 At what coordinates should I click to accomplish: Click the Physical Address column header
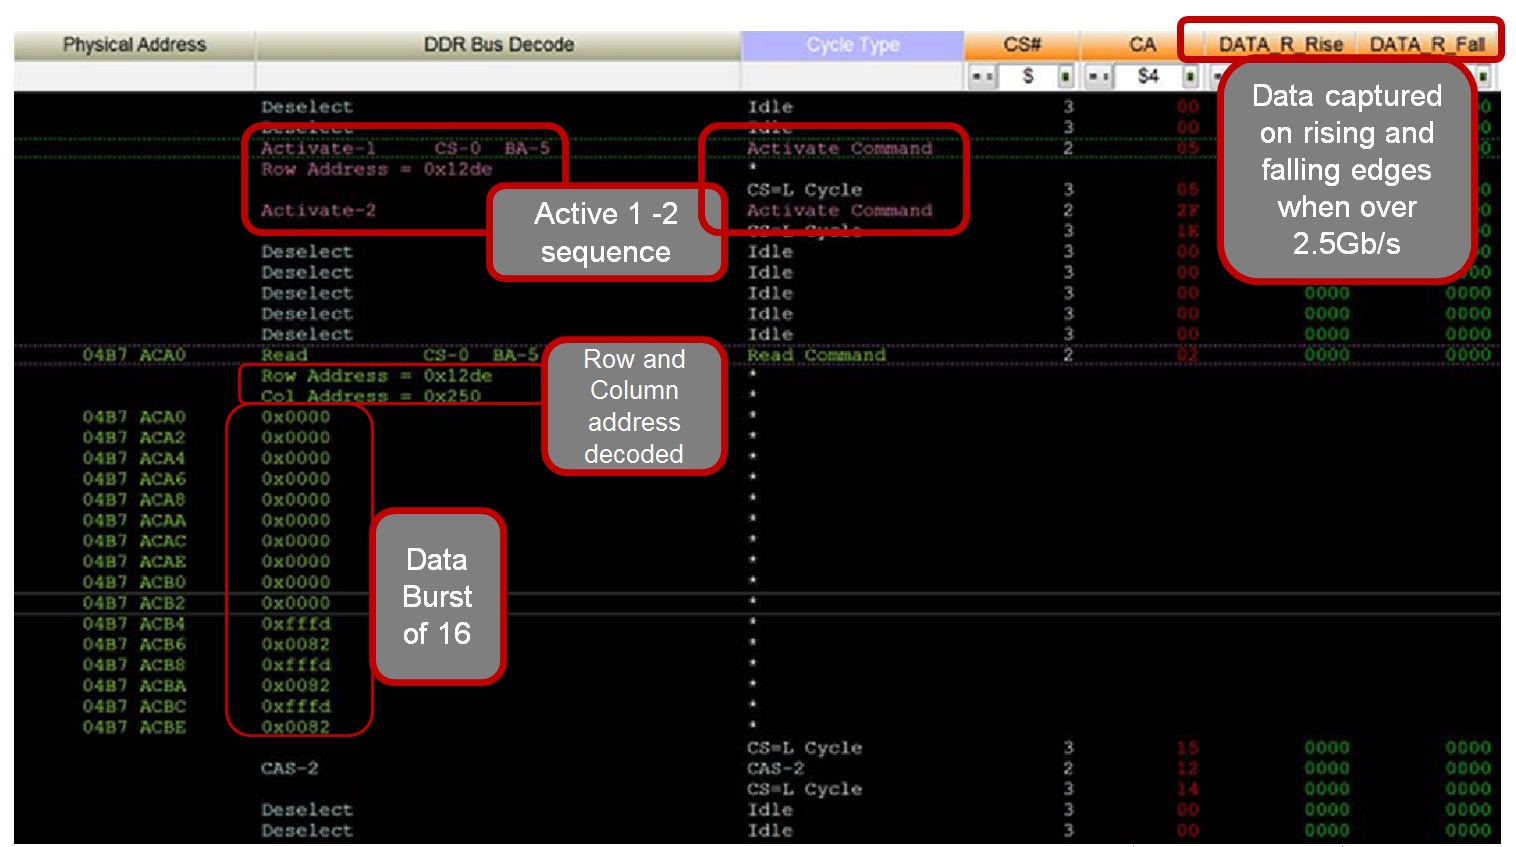point(134,44)
